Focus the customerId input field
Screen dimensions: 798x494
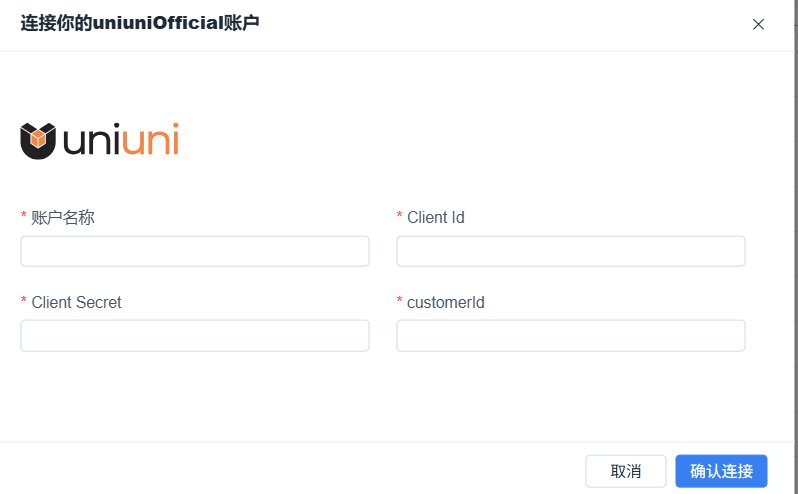pyautogui.click(x=571, y=335)
